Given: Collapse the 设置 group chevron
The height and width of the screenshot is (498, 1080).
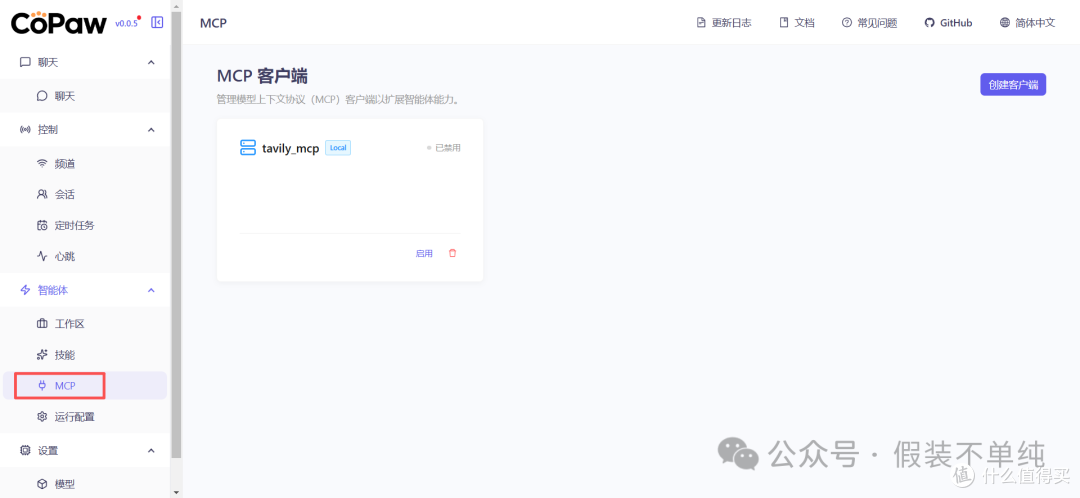Looking at the screenshot, I should pyautogui.click(x=152, y=450).
